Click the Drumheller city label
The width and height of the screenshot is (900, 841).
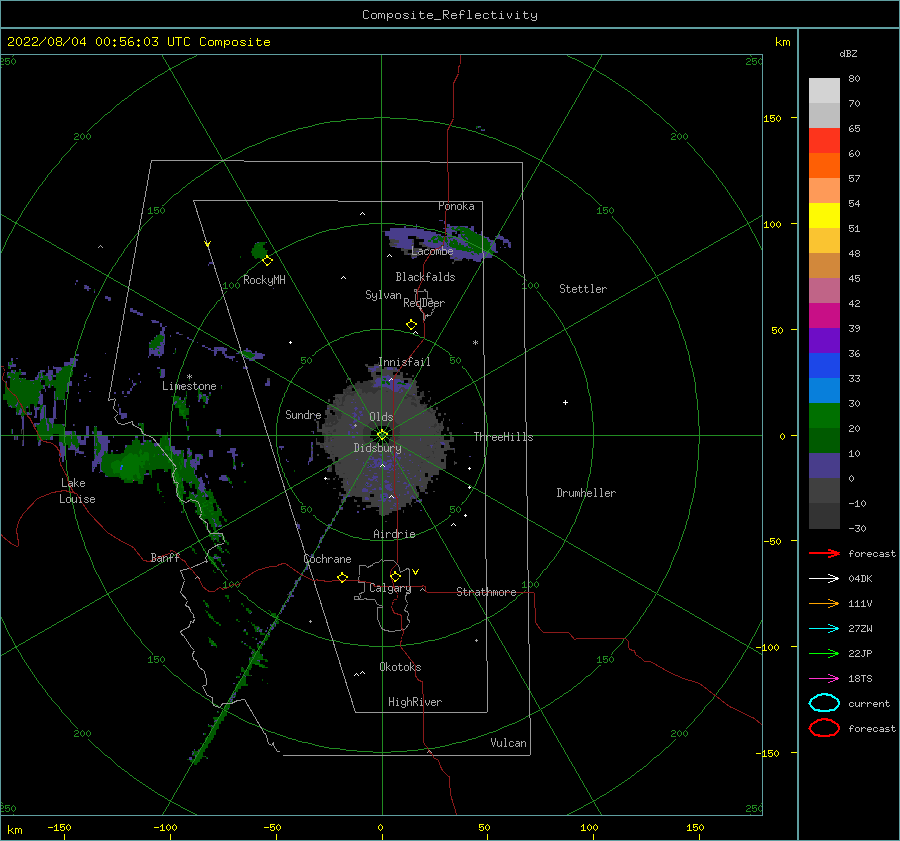pyautogui.click(x=586, y=493)
